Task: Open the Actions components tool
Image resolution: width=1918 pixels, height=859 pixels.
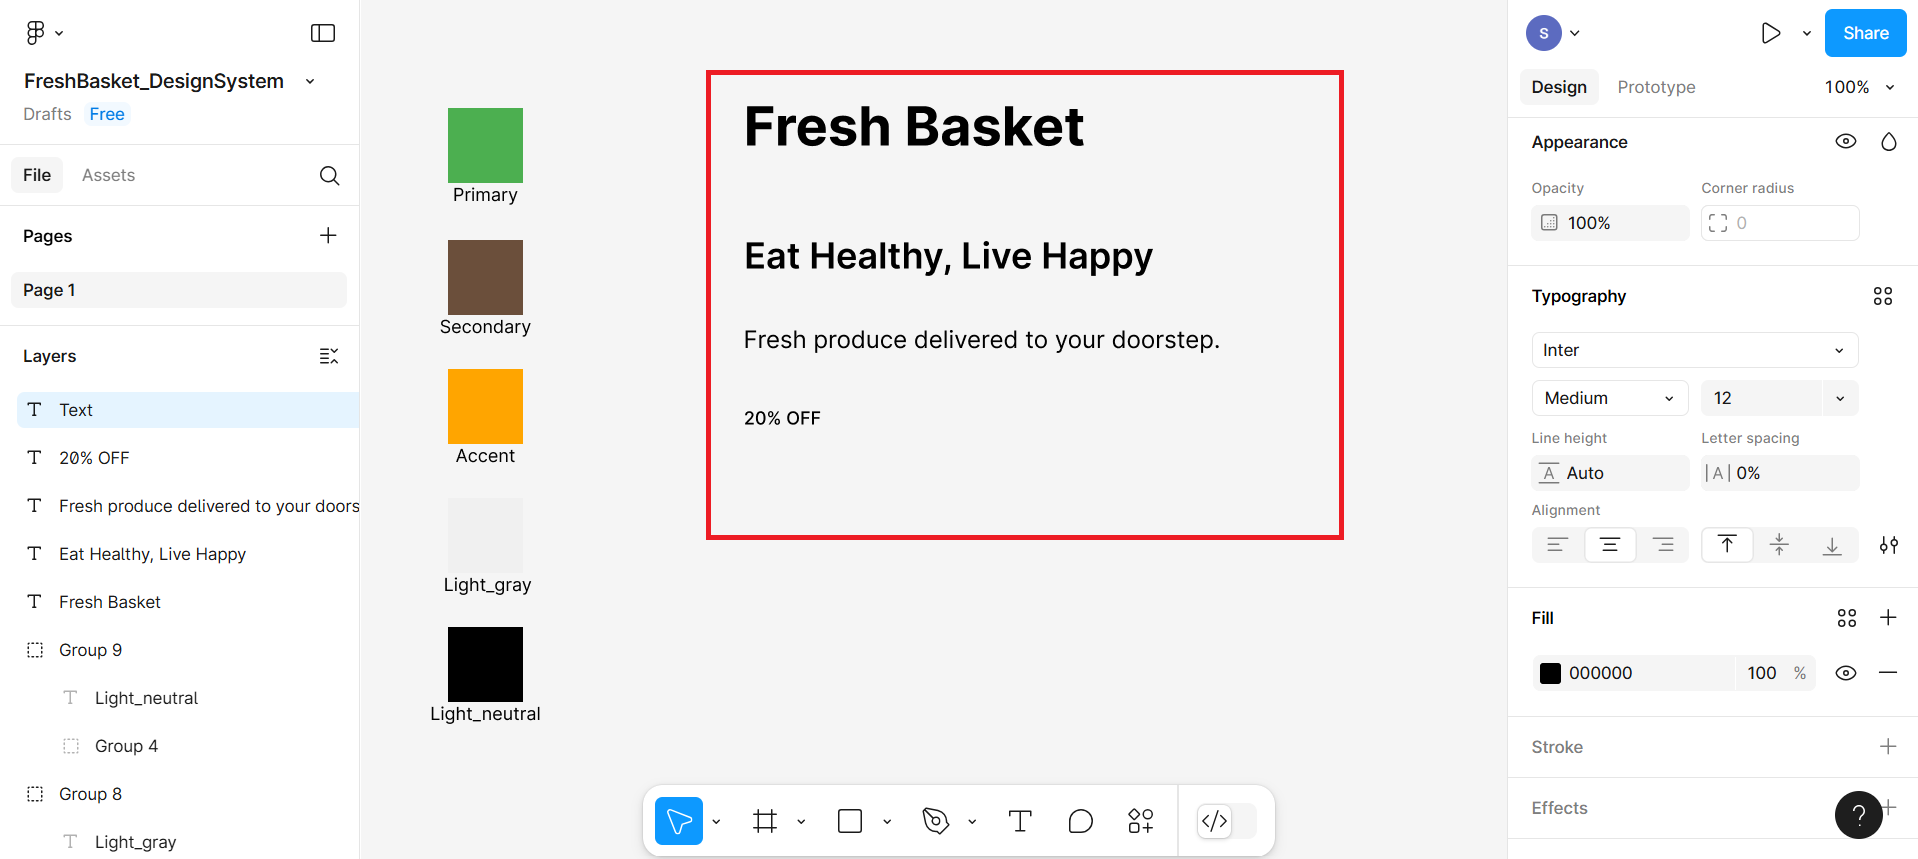Action: (x=1140, y=821)
